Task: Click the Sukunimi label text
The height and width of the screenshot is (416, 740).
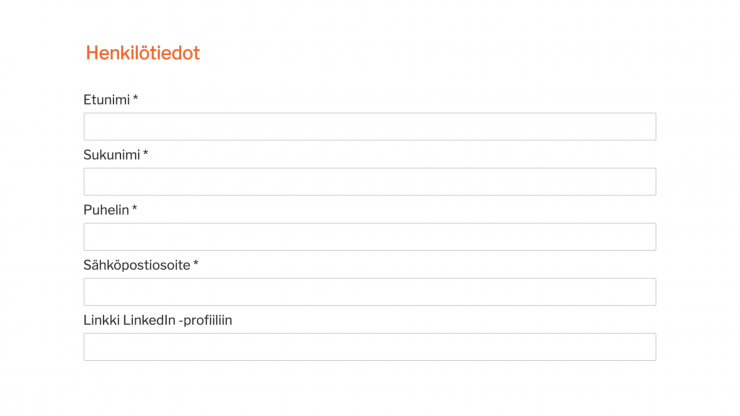Action: (112, 155)
